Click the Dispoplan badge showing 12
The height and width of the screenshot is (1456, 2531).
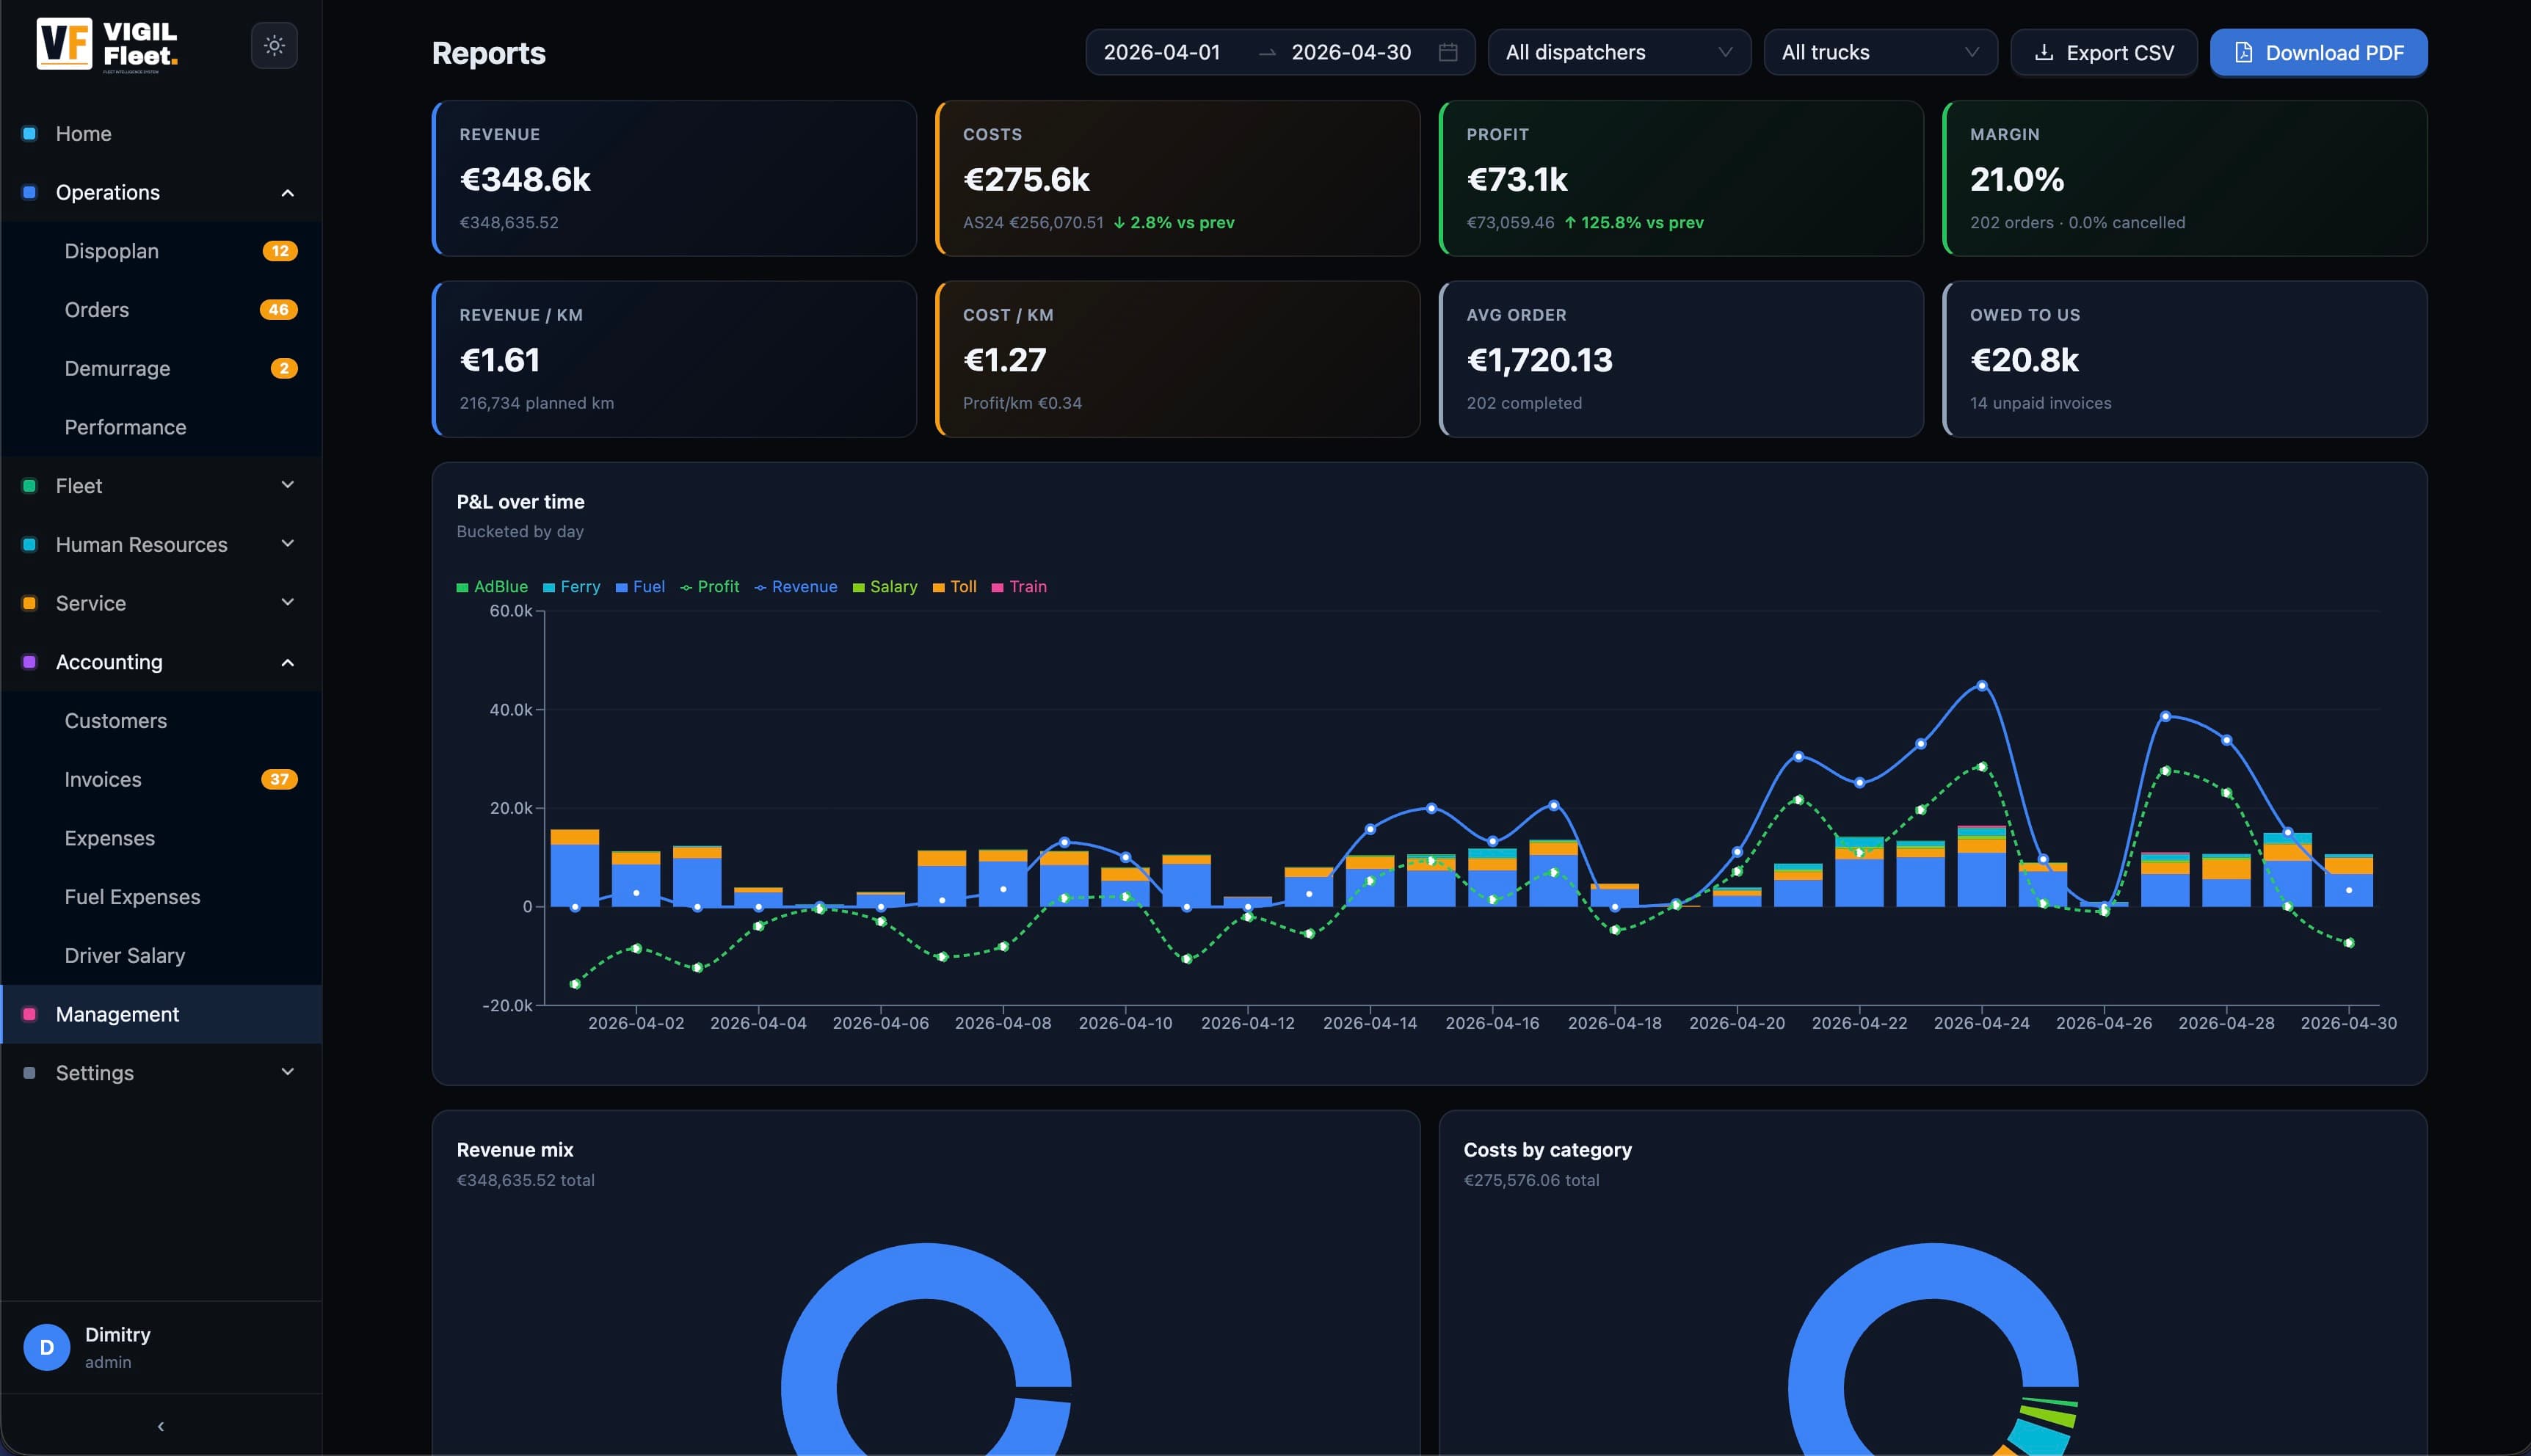(x=280, y=251)
